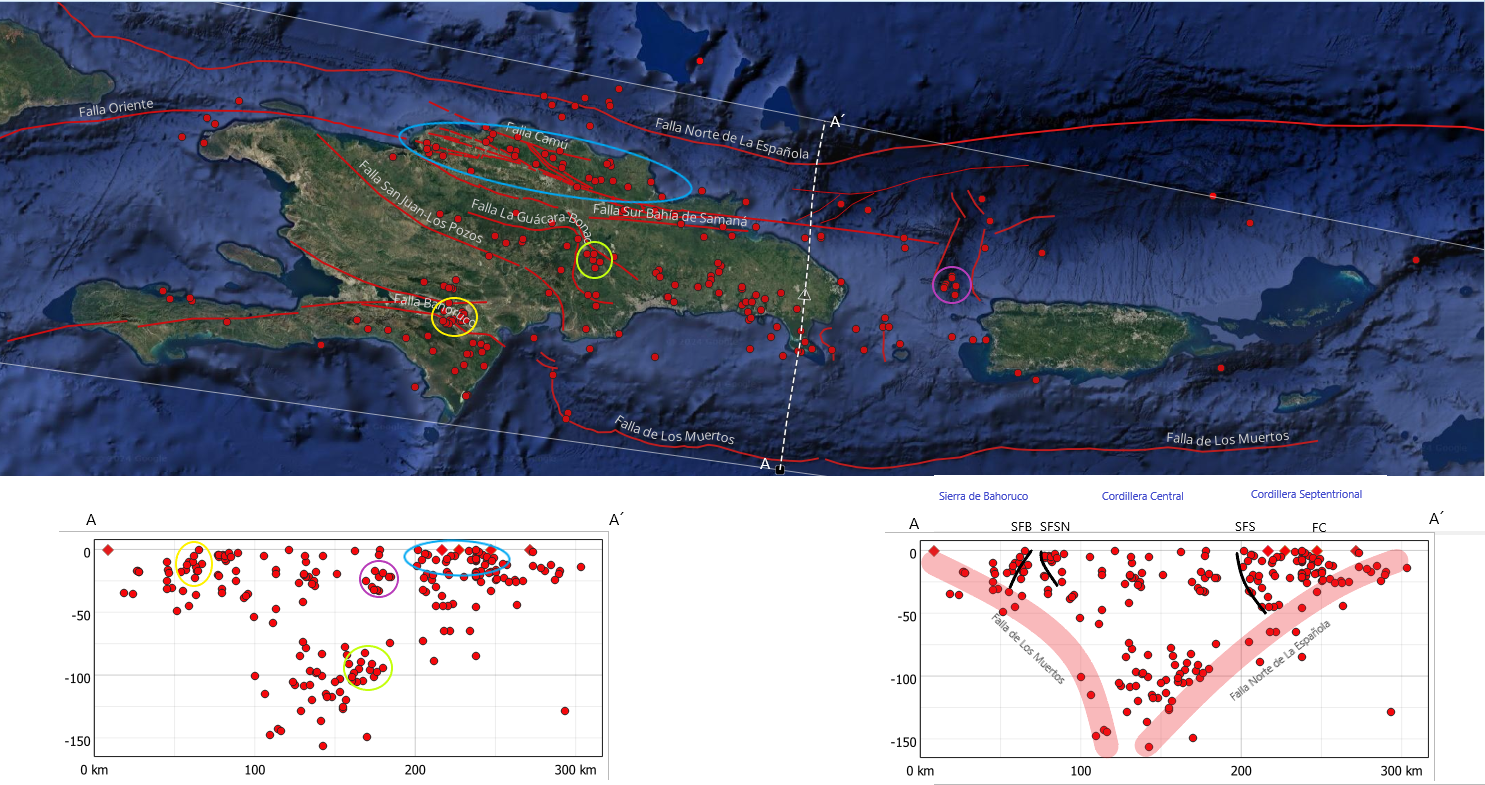Click the 'Falla Camú' label on map
The image size is (1485, 785).
536,136
